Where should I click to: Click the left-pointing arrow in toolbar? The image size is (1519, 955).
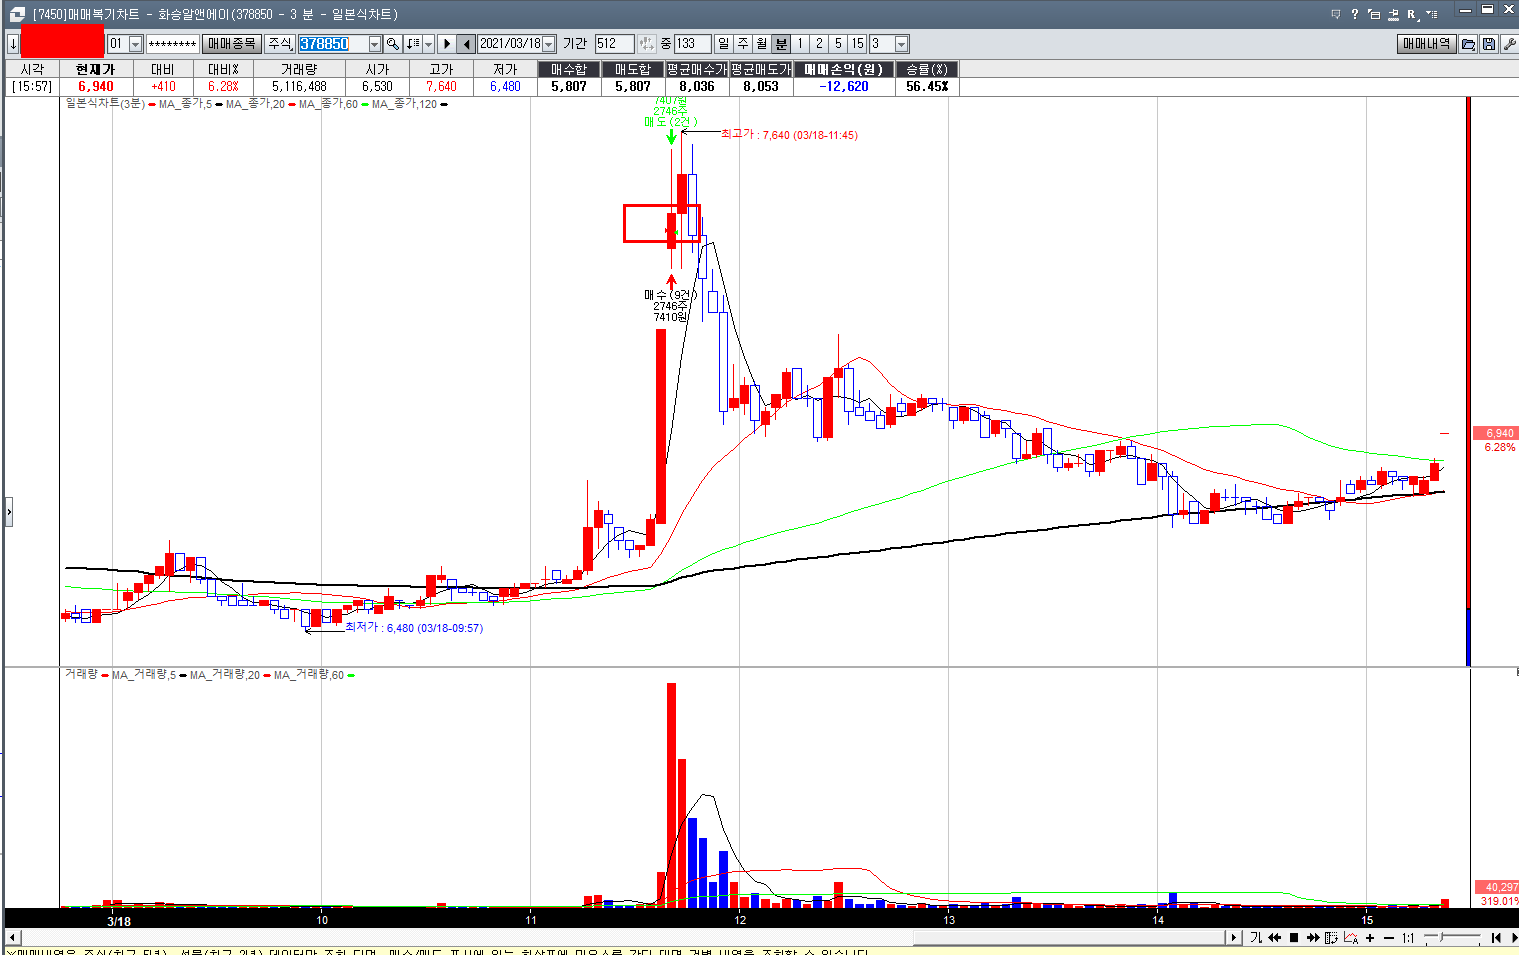point(467,44)
